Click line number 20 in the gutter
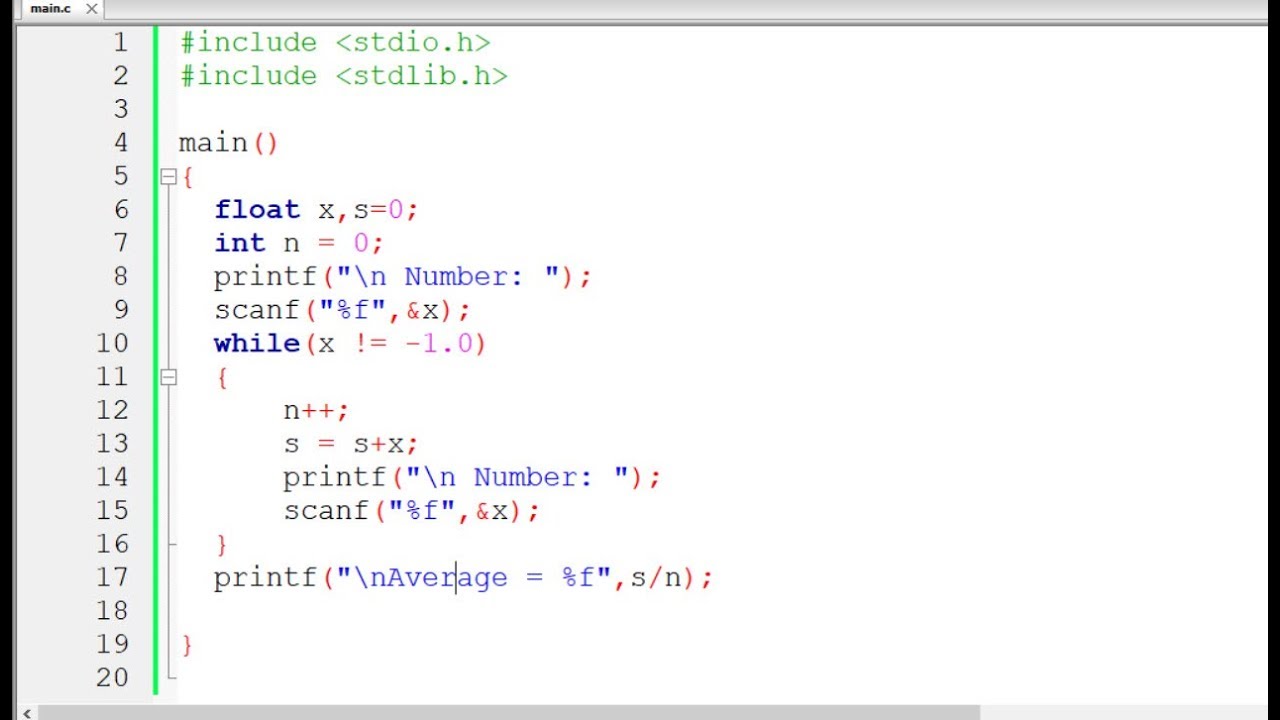 [x=112, y=677]
